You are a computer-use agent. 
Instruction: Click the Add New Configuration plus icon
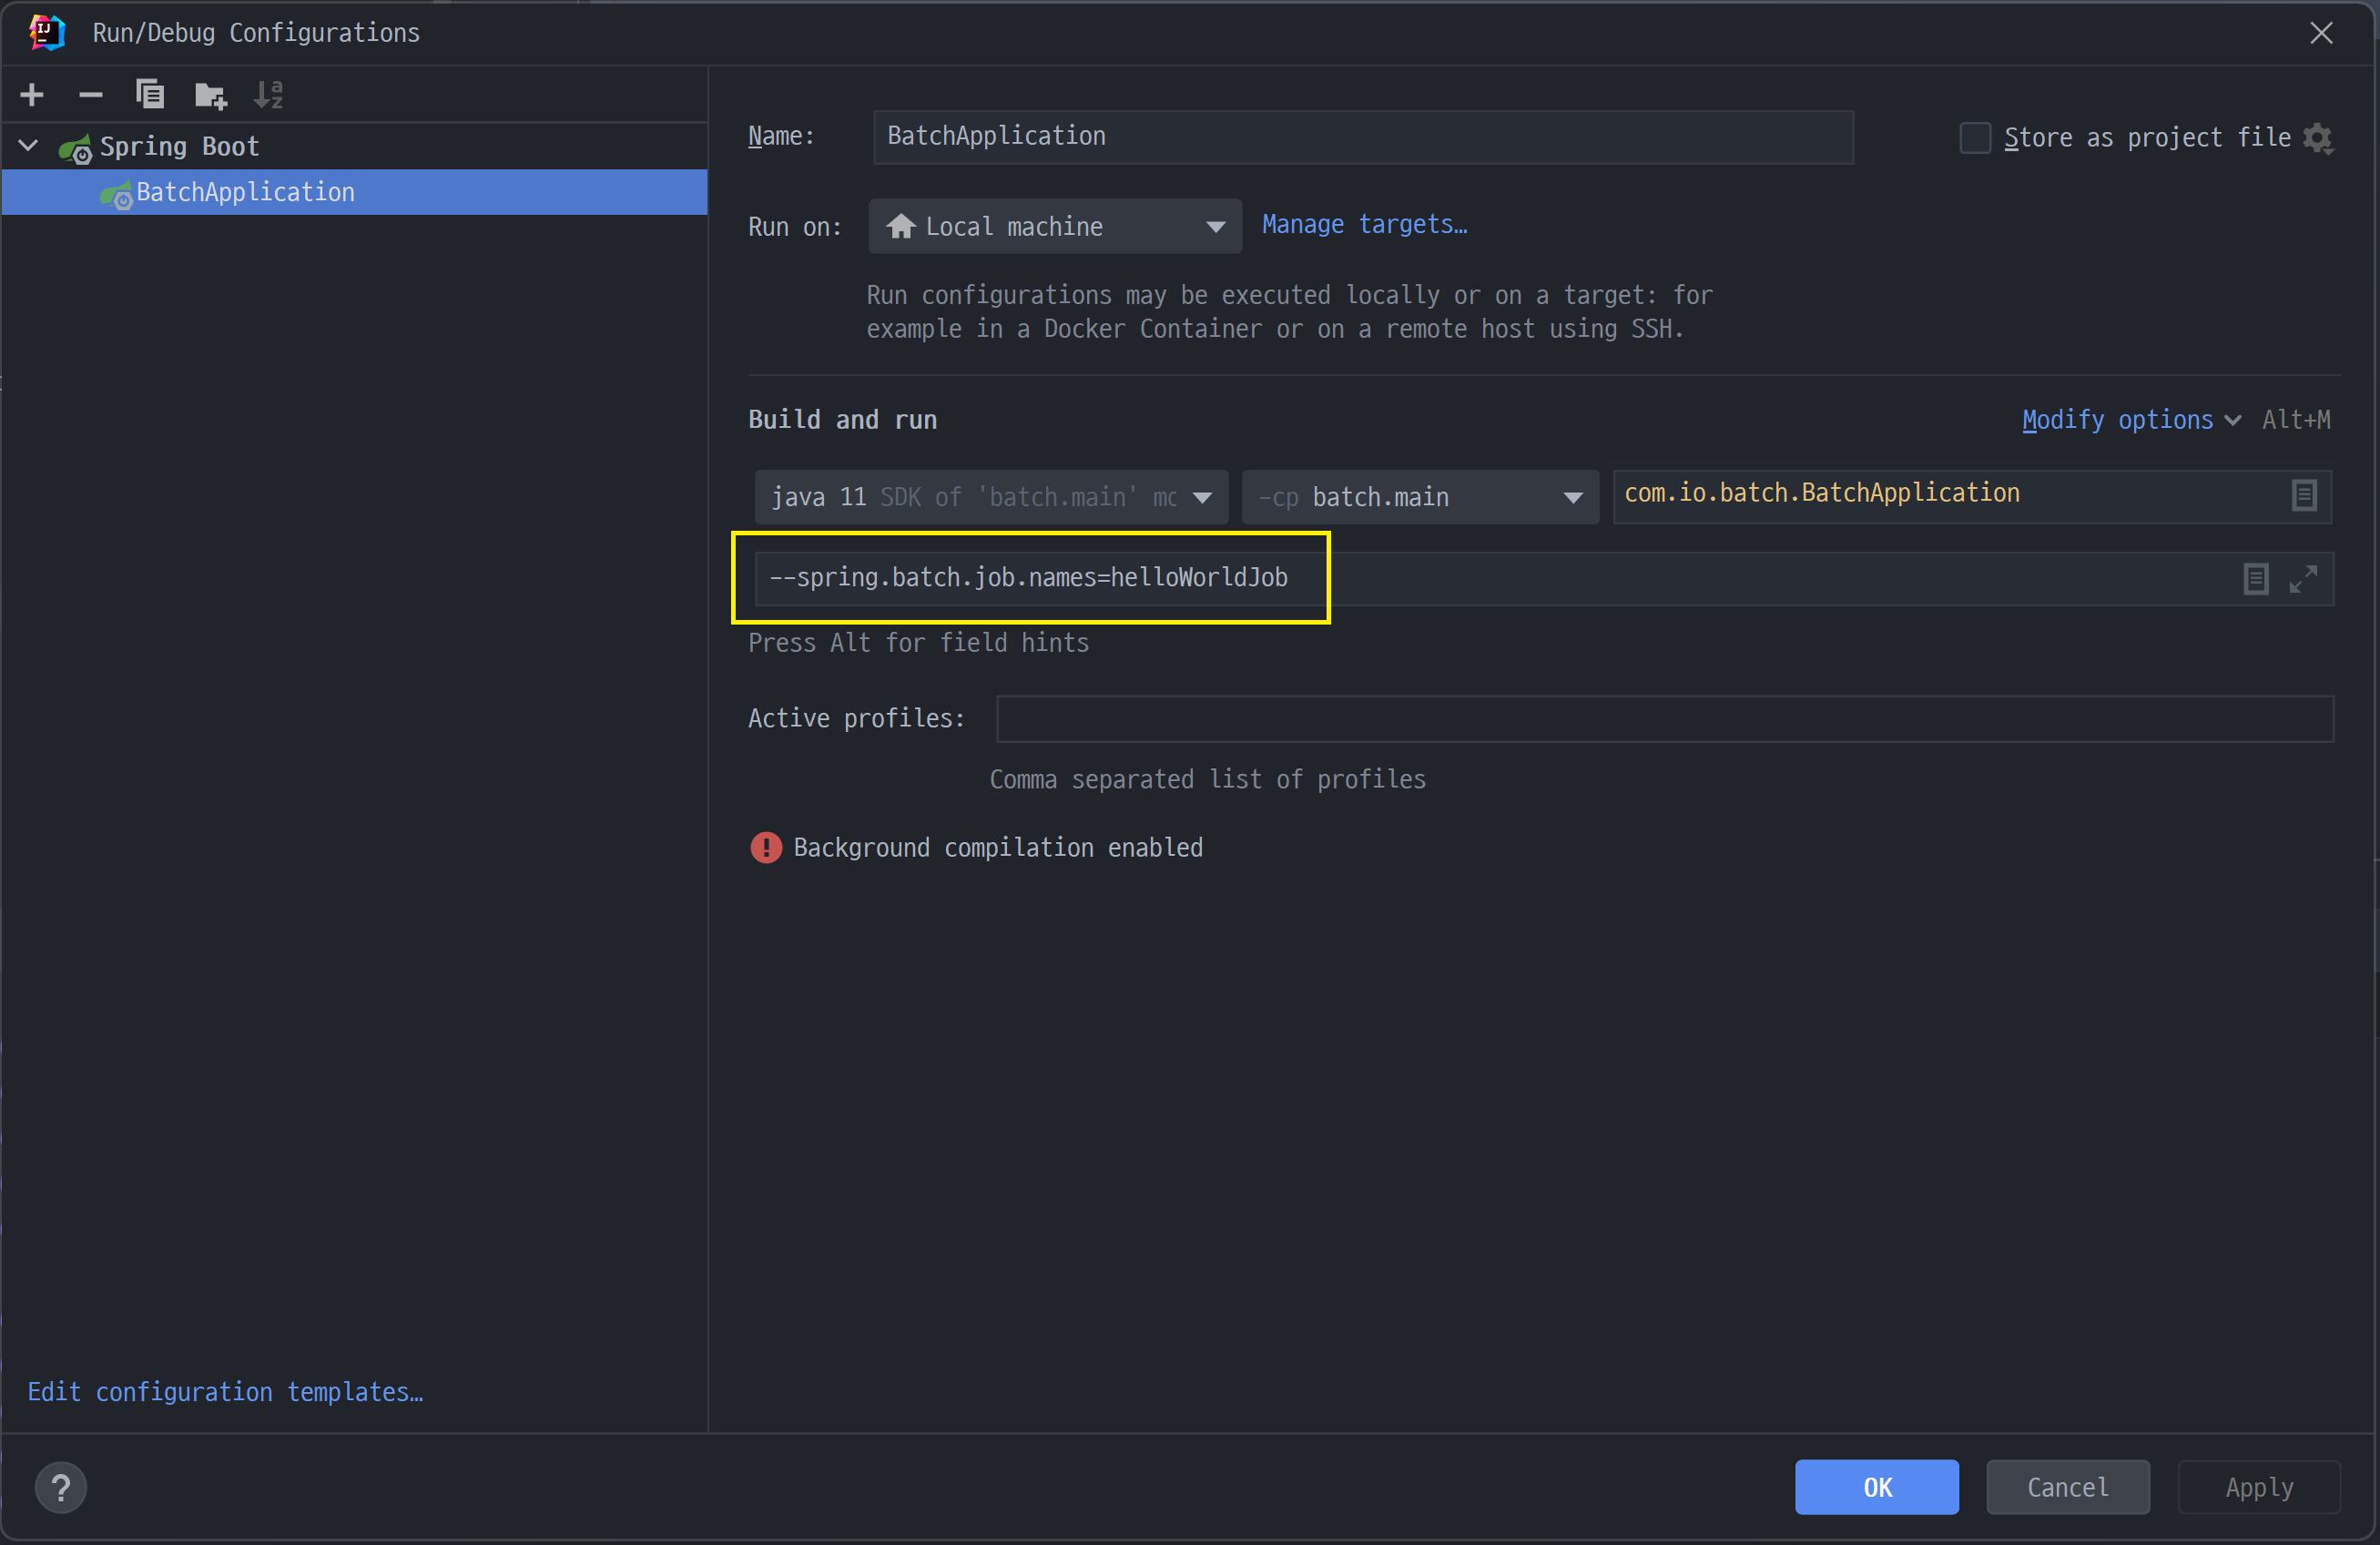click(x=32, y=95)
